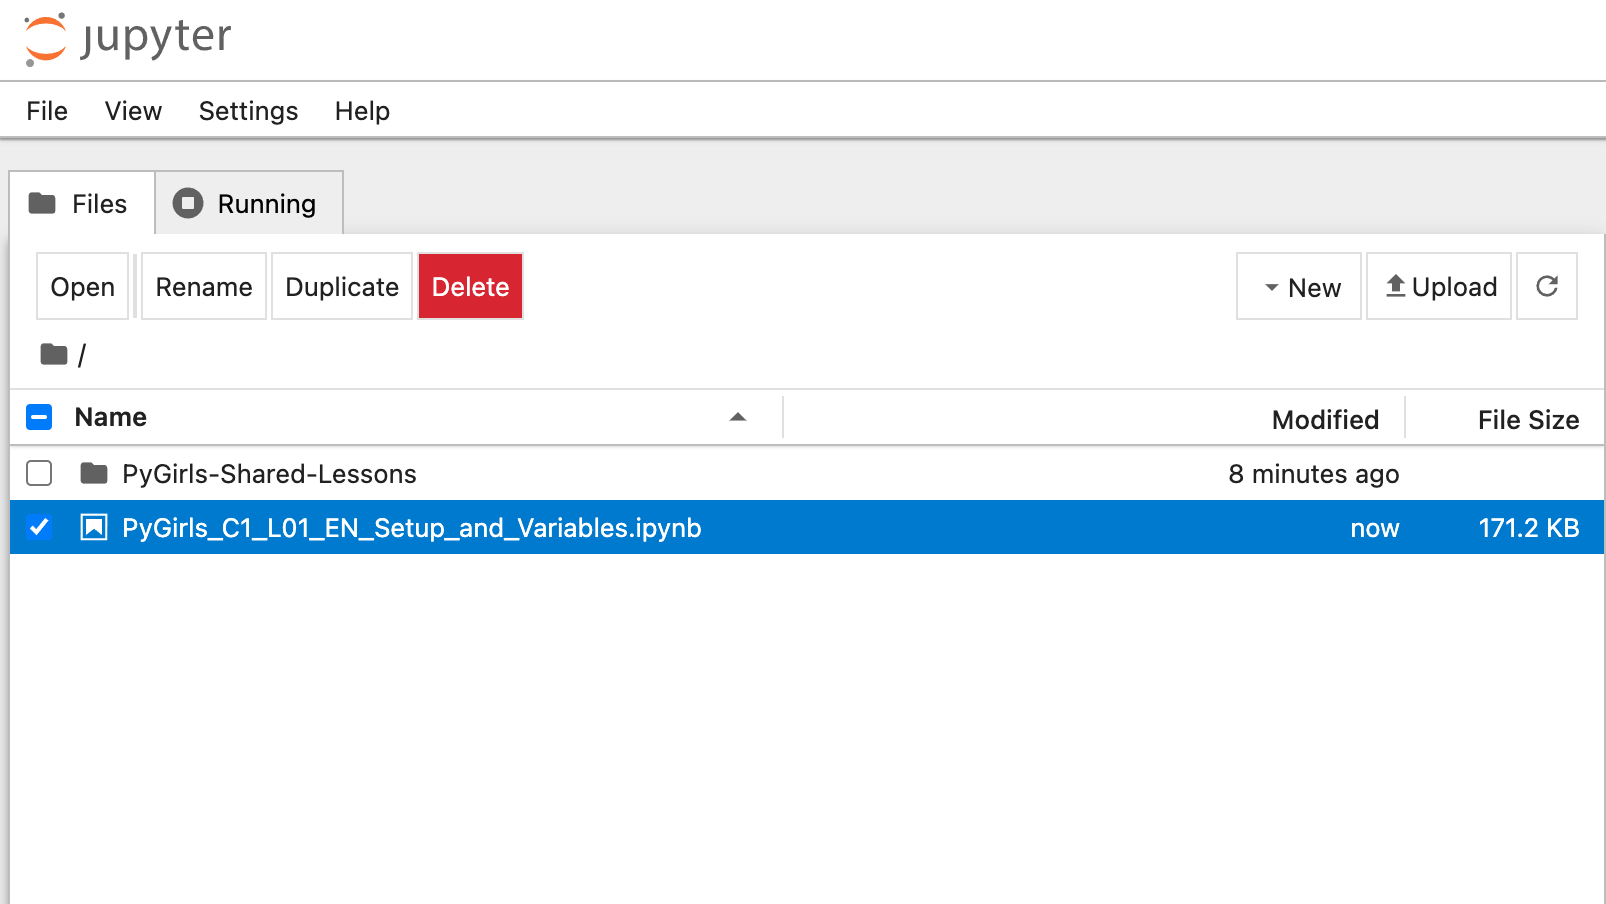Open the File menu
Image resolution: width=1606 pixels, height=904 pixels.
tap(47, 111)
